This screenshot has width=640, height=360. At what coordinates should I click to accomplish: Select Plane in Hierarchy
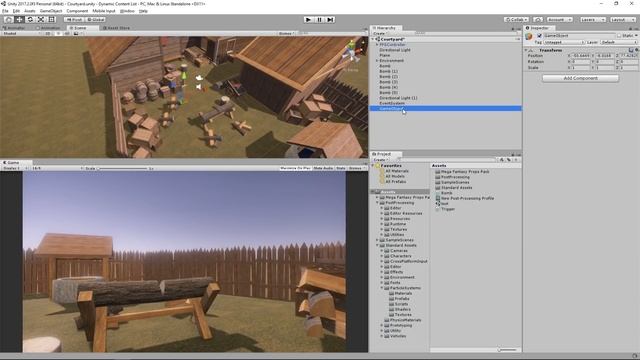click(x=384, y=55)
